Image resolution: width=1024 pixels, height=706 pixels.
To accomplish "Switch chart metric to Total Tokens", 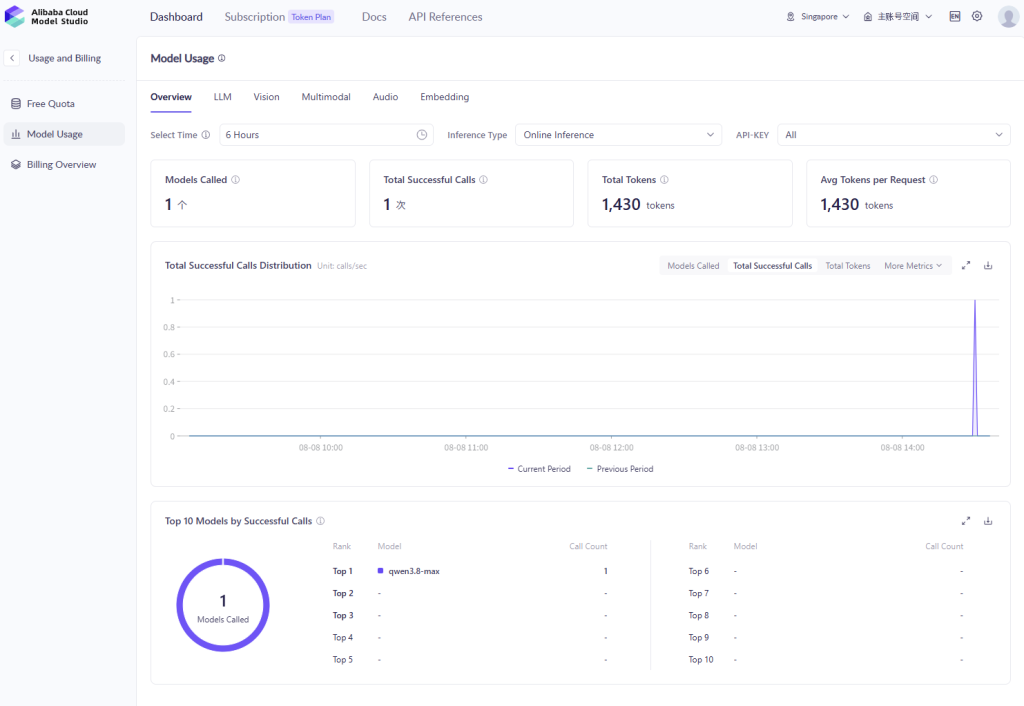I will [x=848, y=266].
